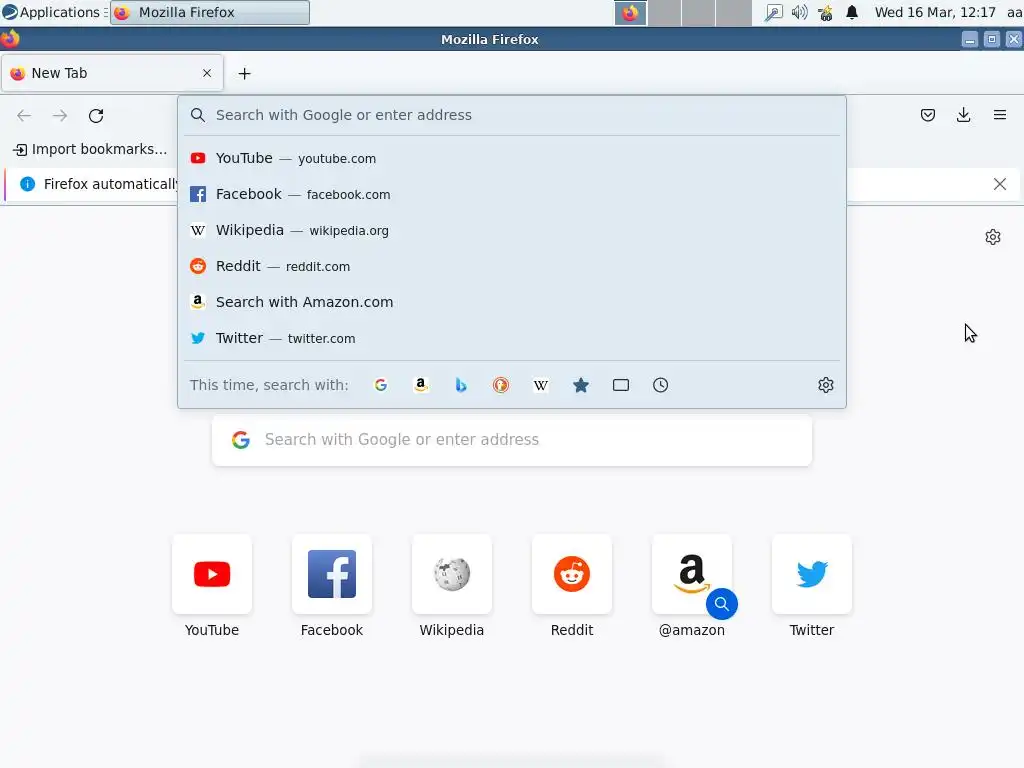Search Bookmarks using the star icon
The height and width of the screenshot is (768, 1024).
[581, 385]
